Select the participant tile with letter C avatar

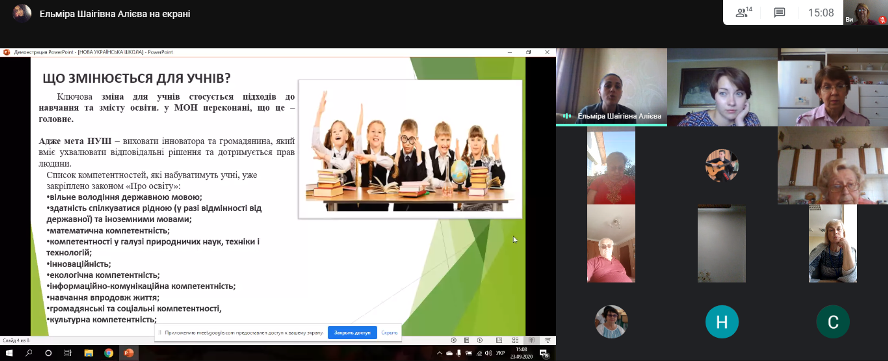tap(832, 322)
